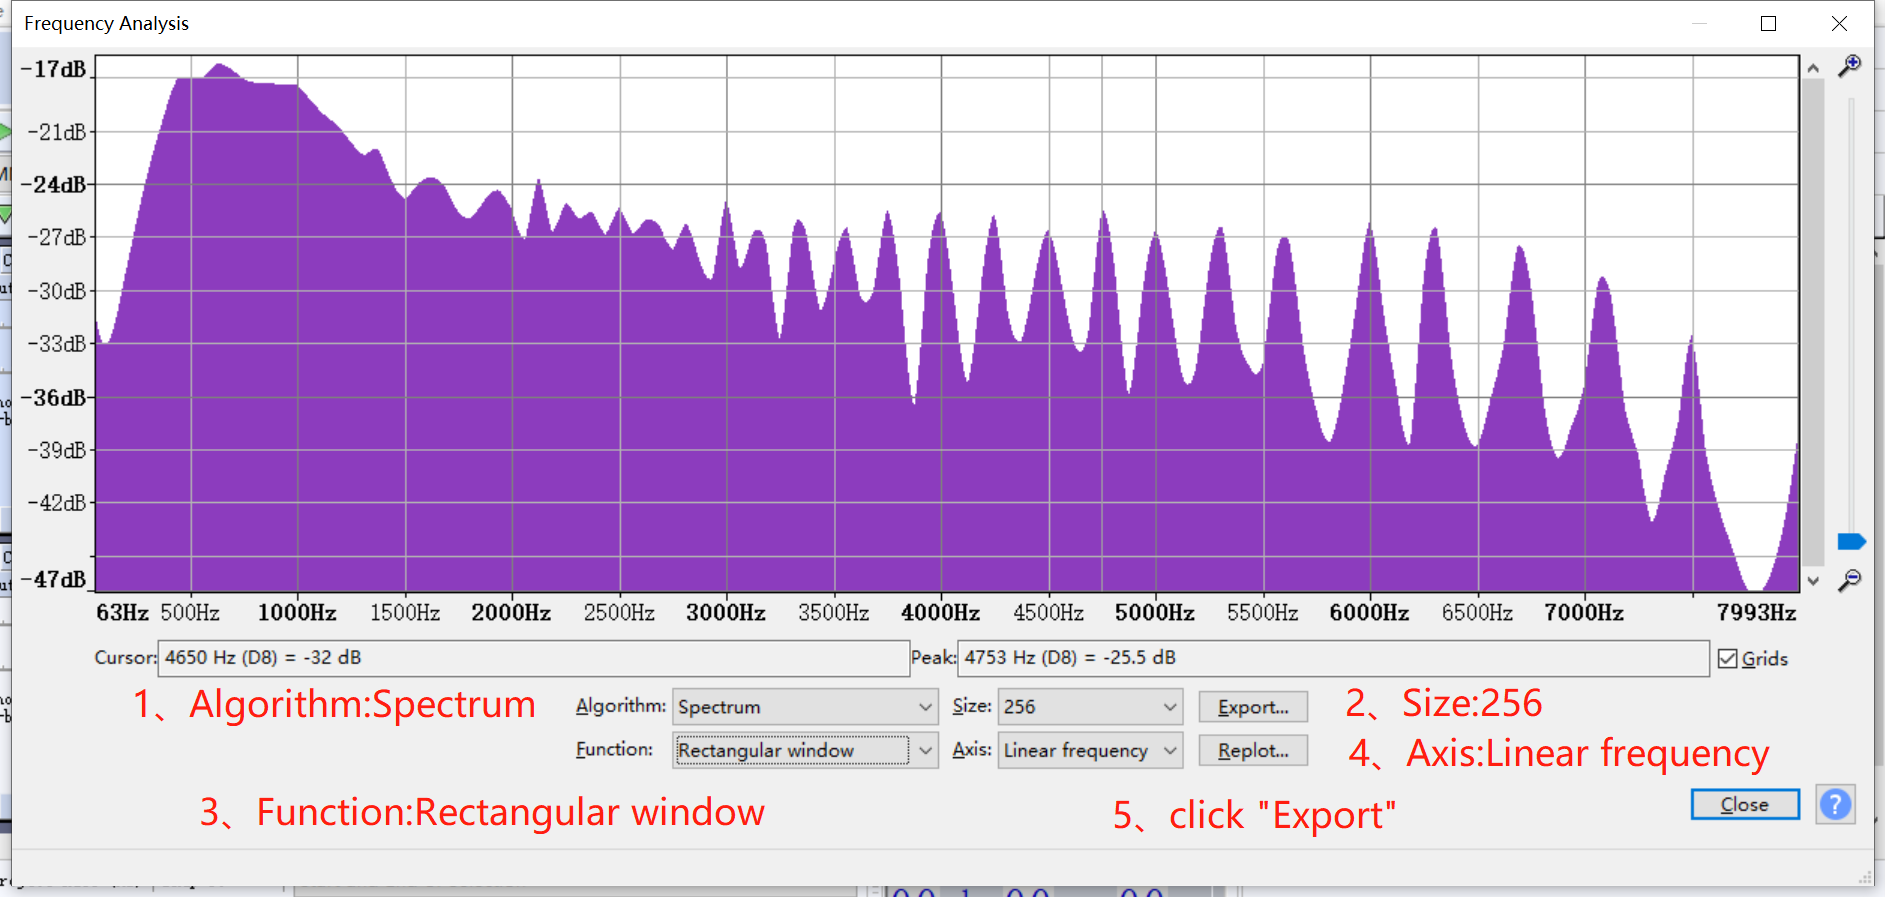Image resolution: width=1885 pixels, height=897 pixels.
Task: Click the blue vertical zoom slider handle
Action: 1851,542
